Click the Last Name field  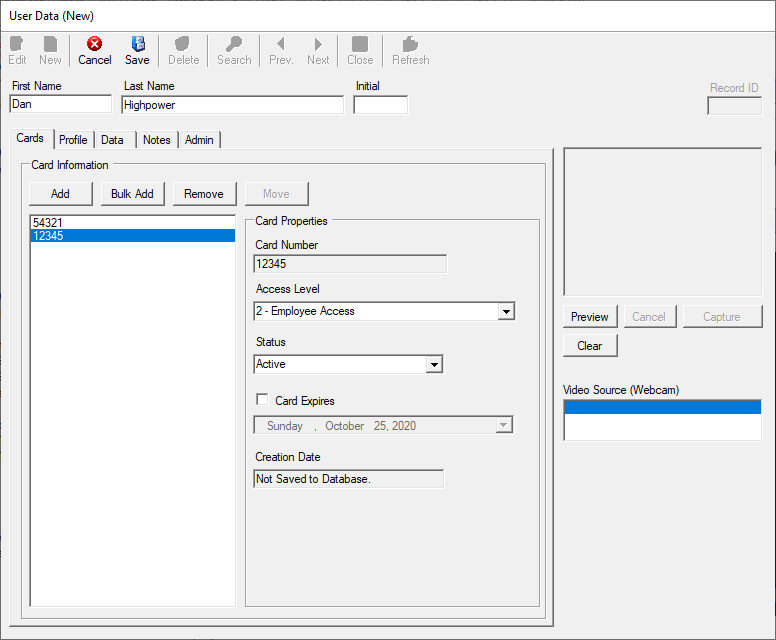point(232,105)
